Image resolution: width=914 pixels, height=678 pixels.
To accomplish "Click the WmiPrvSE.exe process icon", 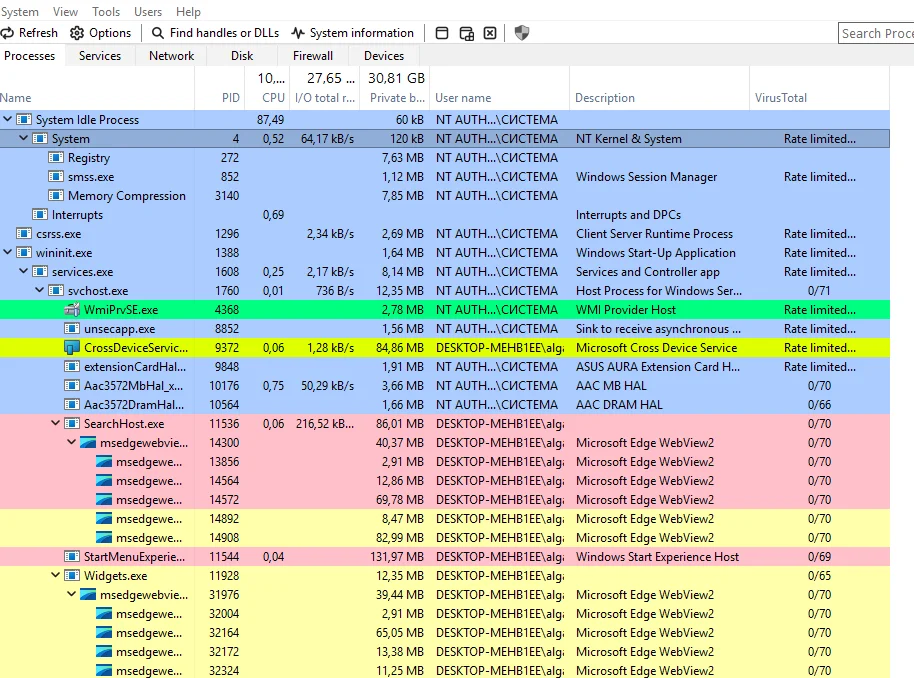I will [72, 310].
